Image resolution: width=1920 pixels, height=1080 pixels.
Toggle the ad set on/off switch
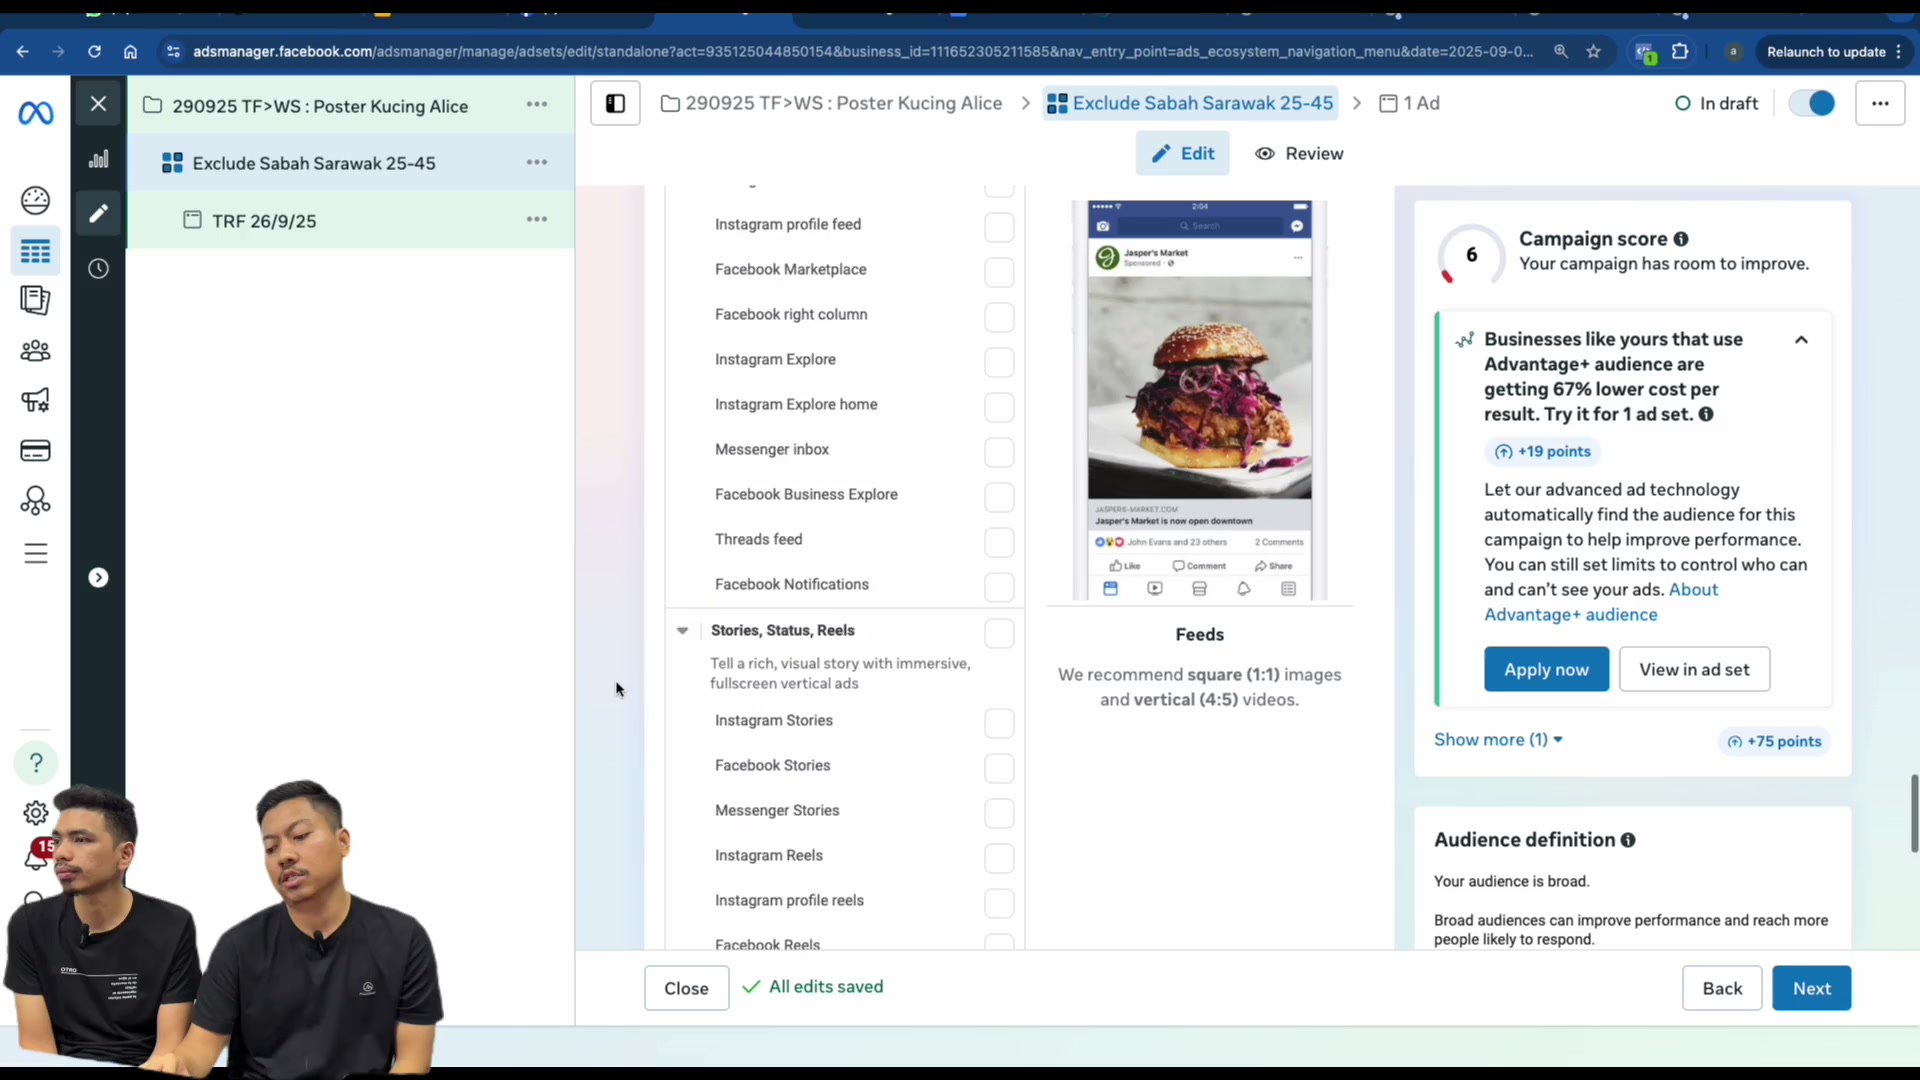1812,103
